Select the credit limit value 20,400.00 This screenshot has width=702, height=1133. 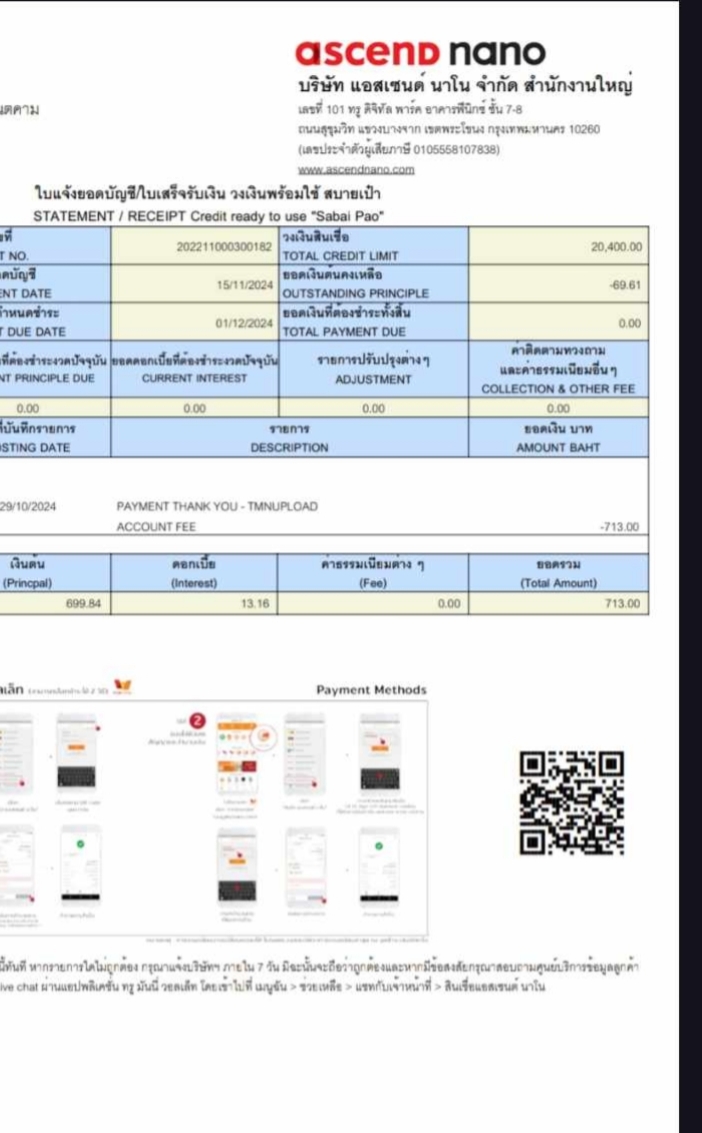tap(616, 247)
